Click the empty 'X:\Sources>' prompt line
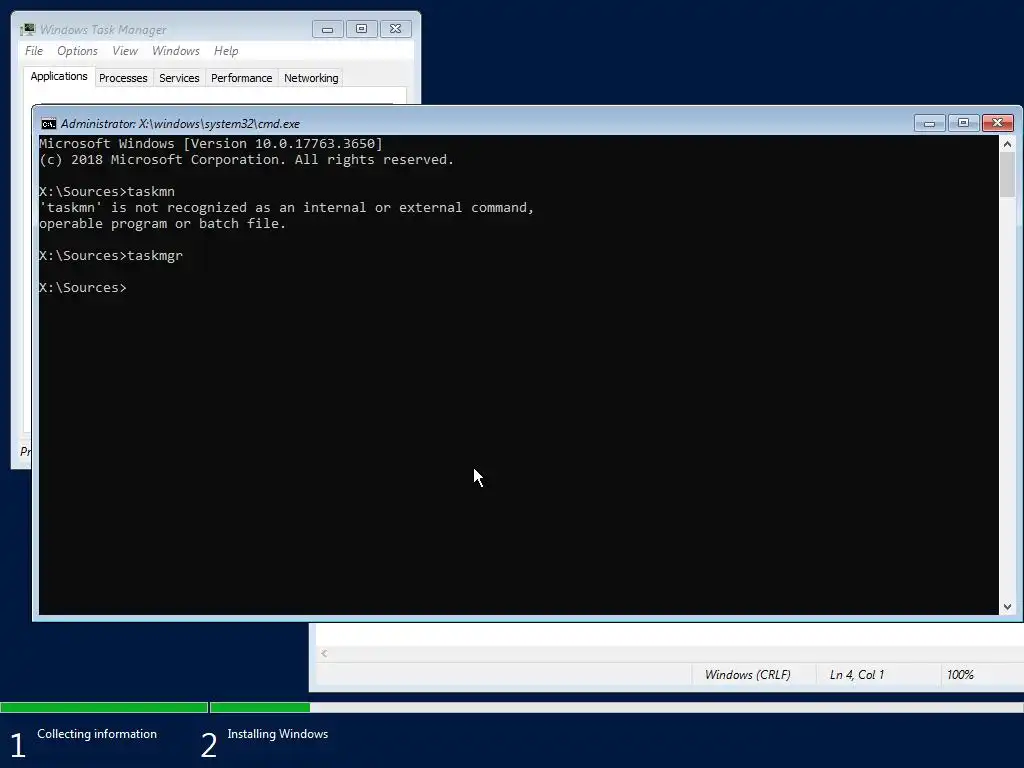 pyautogui.click(x=83, y=288)
